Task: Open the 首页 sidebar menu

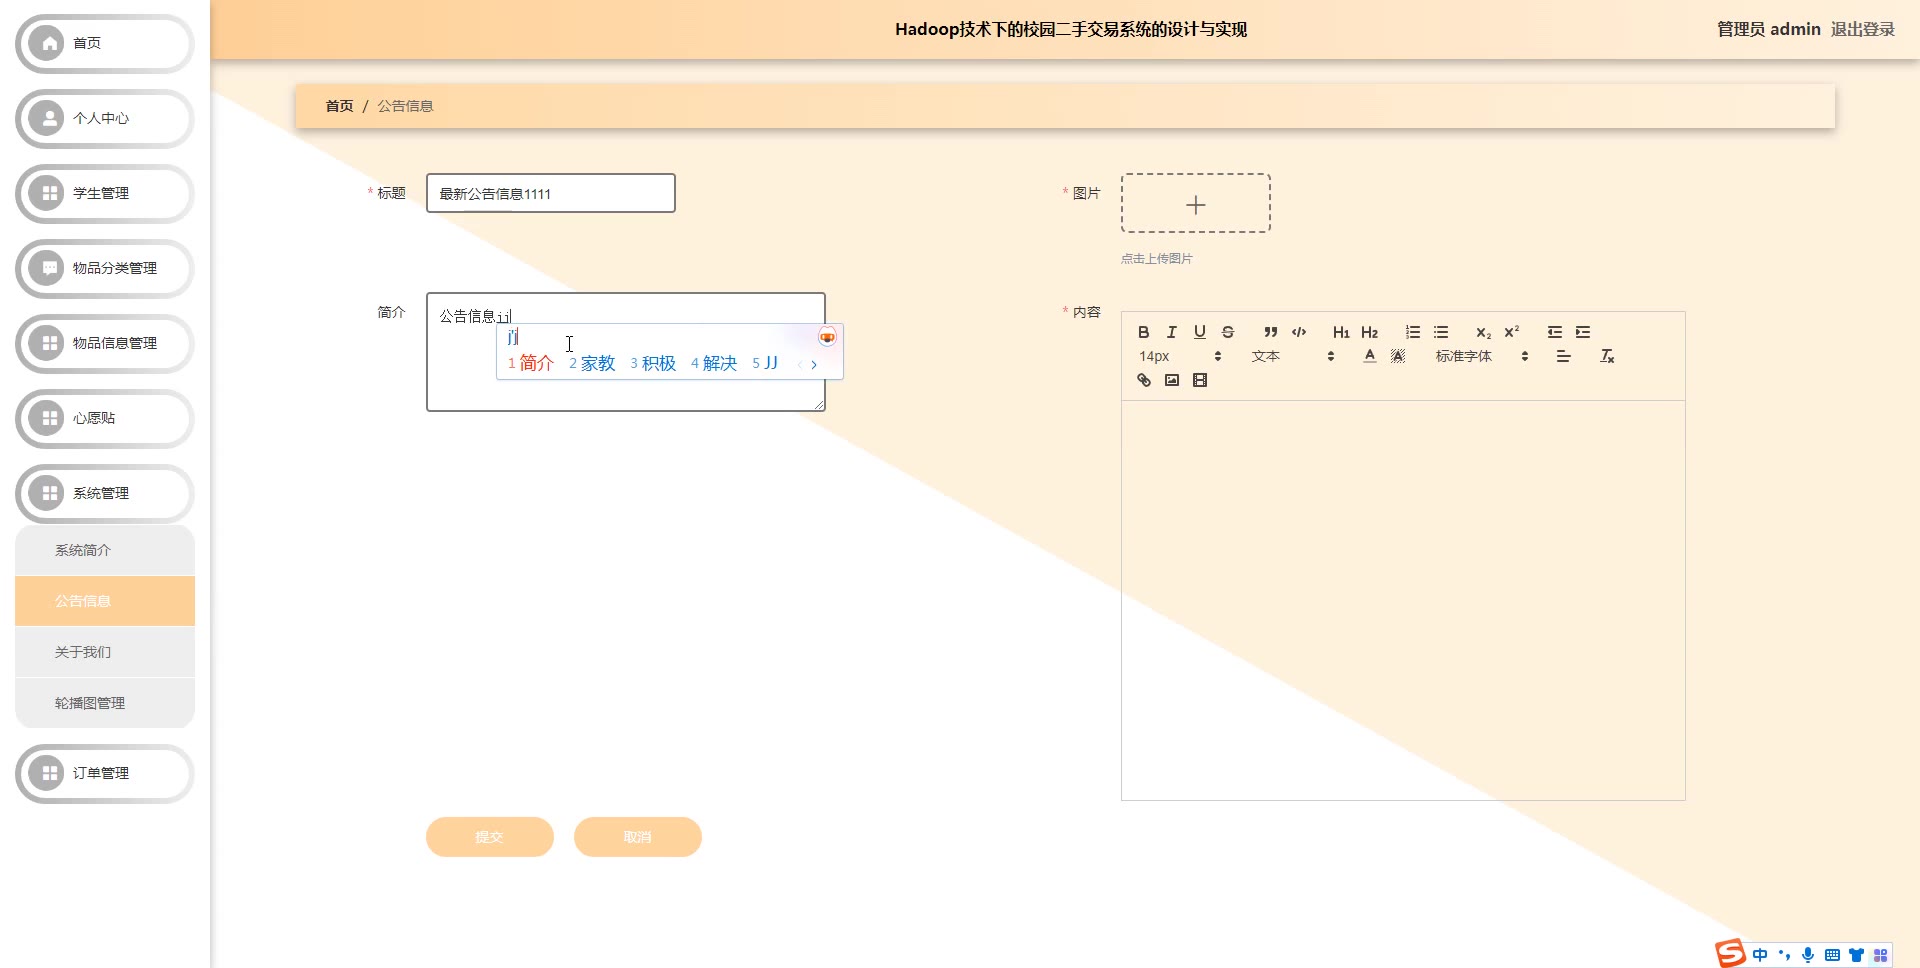Action: pos(105,43)
